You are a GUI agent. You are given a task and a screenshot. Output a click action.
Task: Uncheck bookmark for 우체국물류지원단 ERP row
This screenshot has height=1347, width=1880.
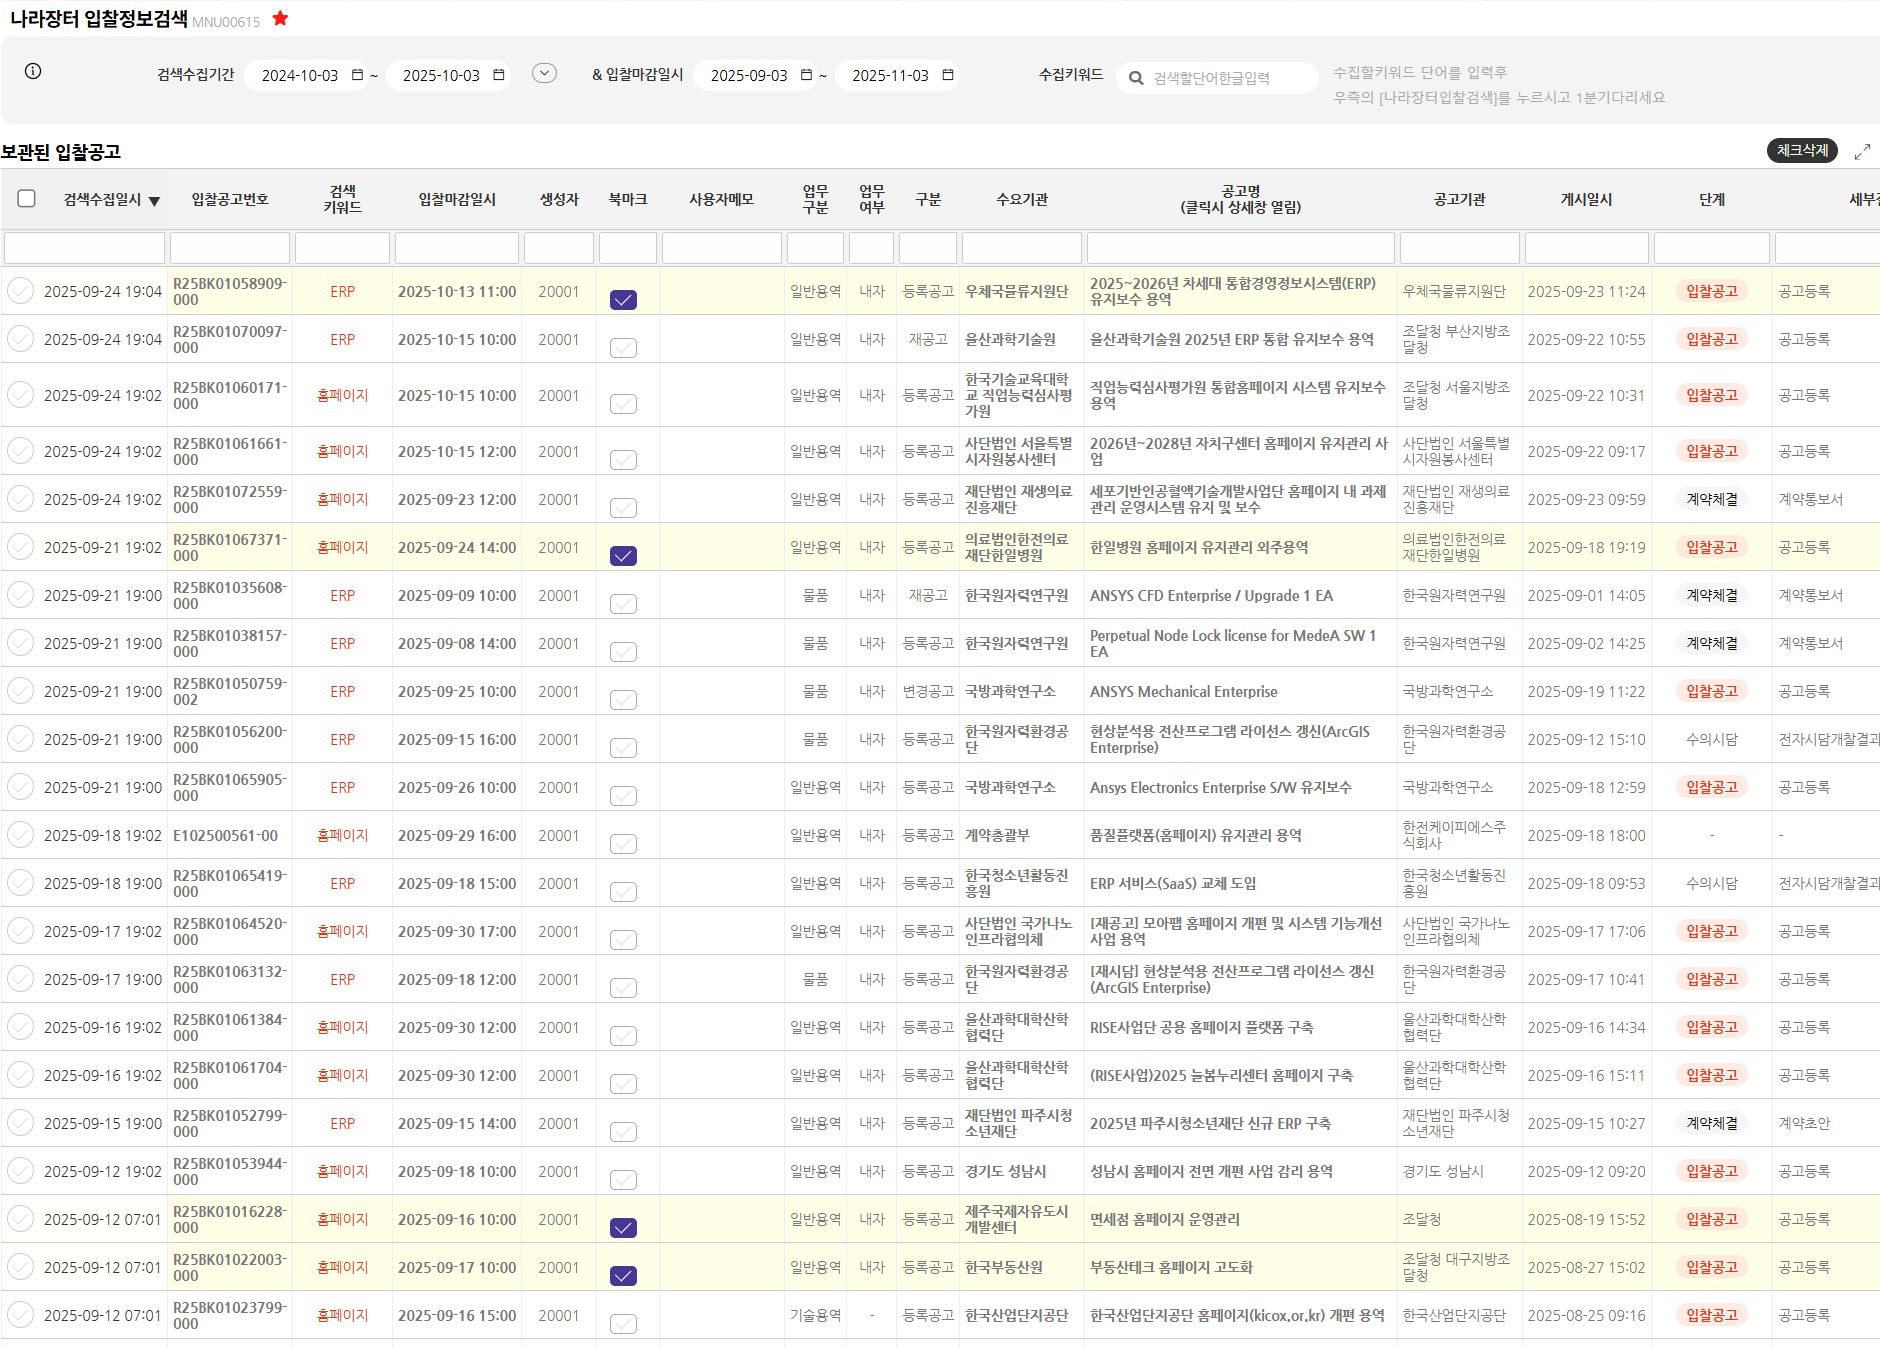pyautogui.click(x=623, y=299)
